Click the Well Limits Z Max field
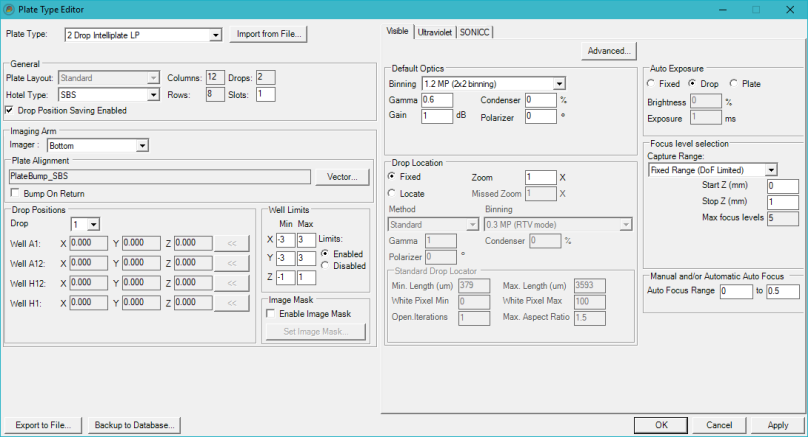This screenshot has width=808, height=437. point(306,277)
